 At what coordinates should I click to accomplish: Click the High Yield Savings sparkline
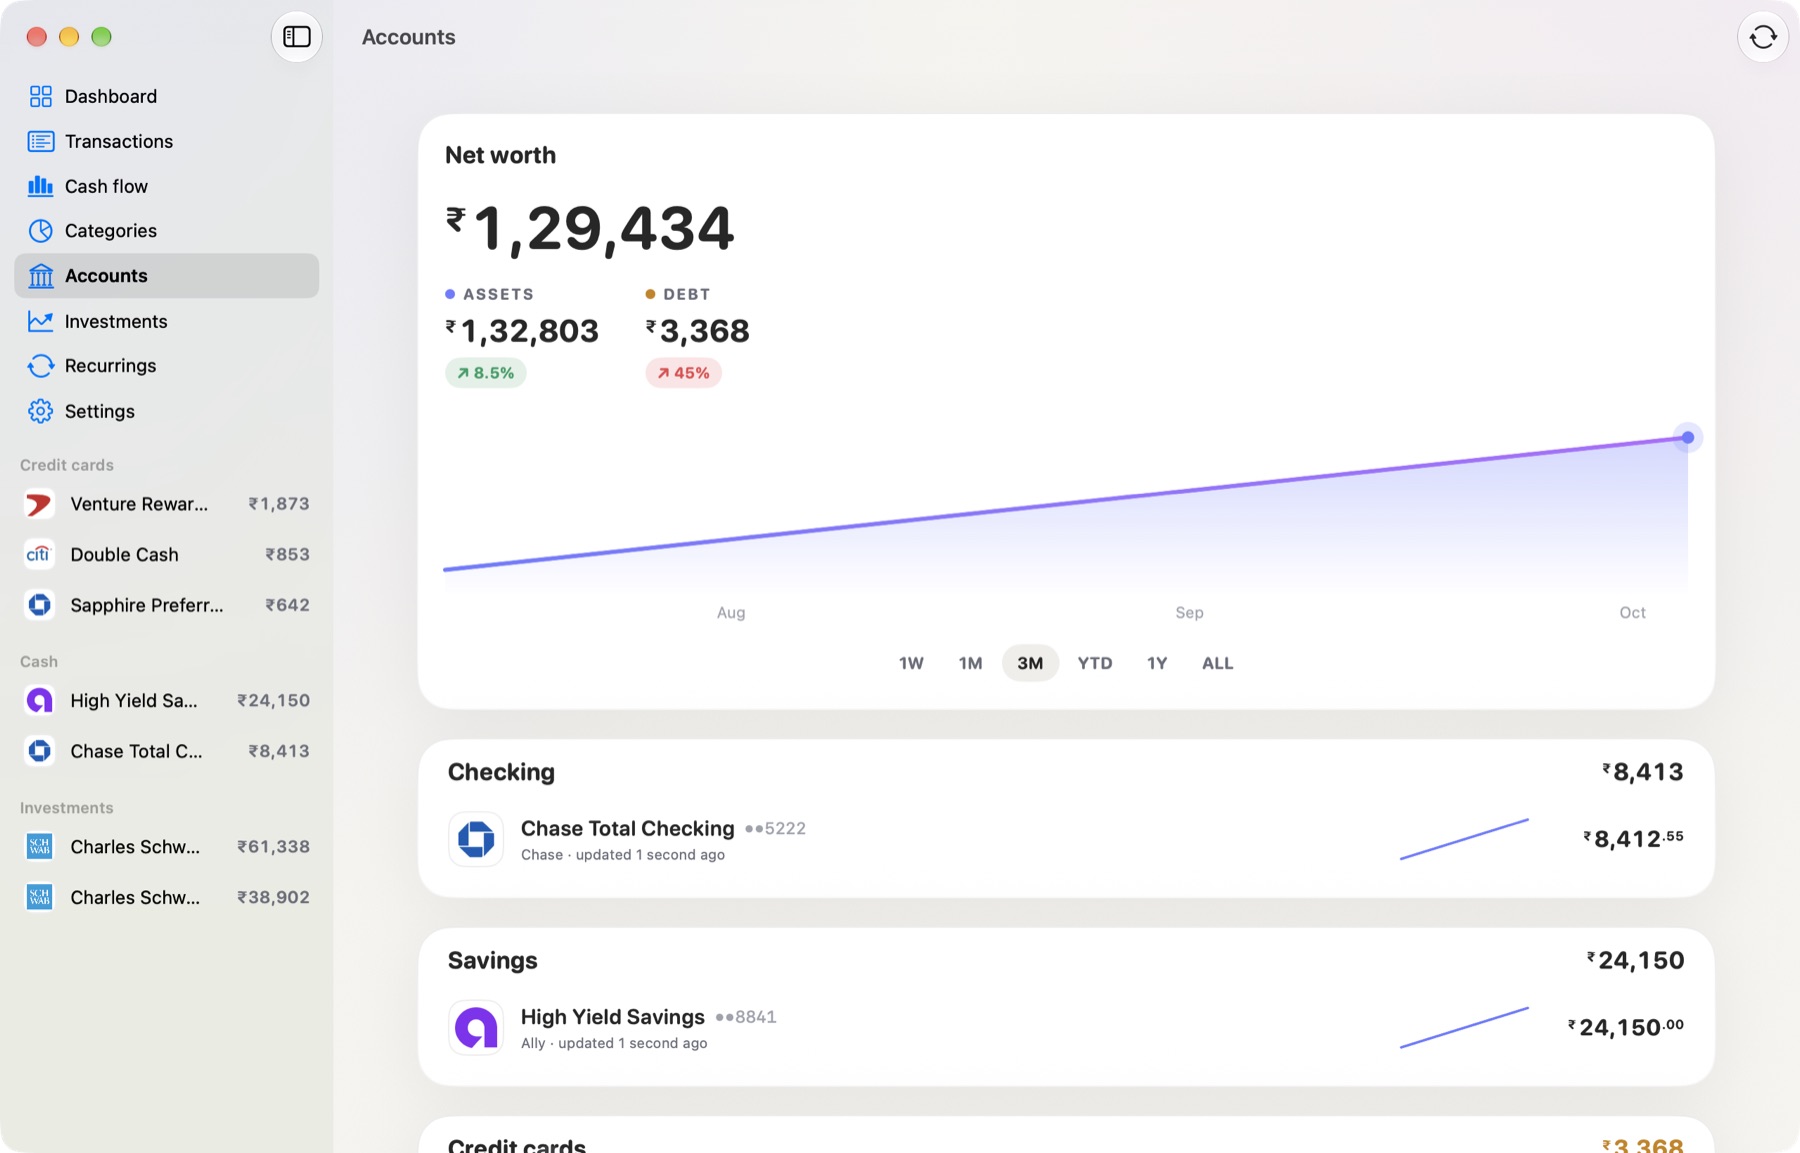click(x=1464, y=1028)
